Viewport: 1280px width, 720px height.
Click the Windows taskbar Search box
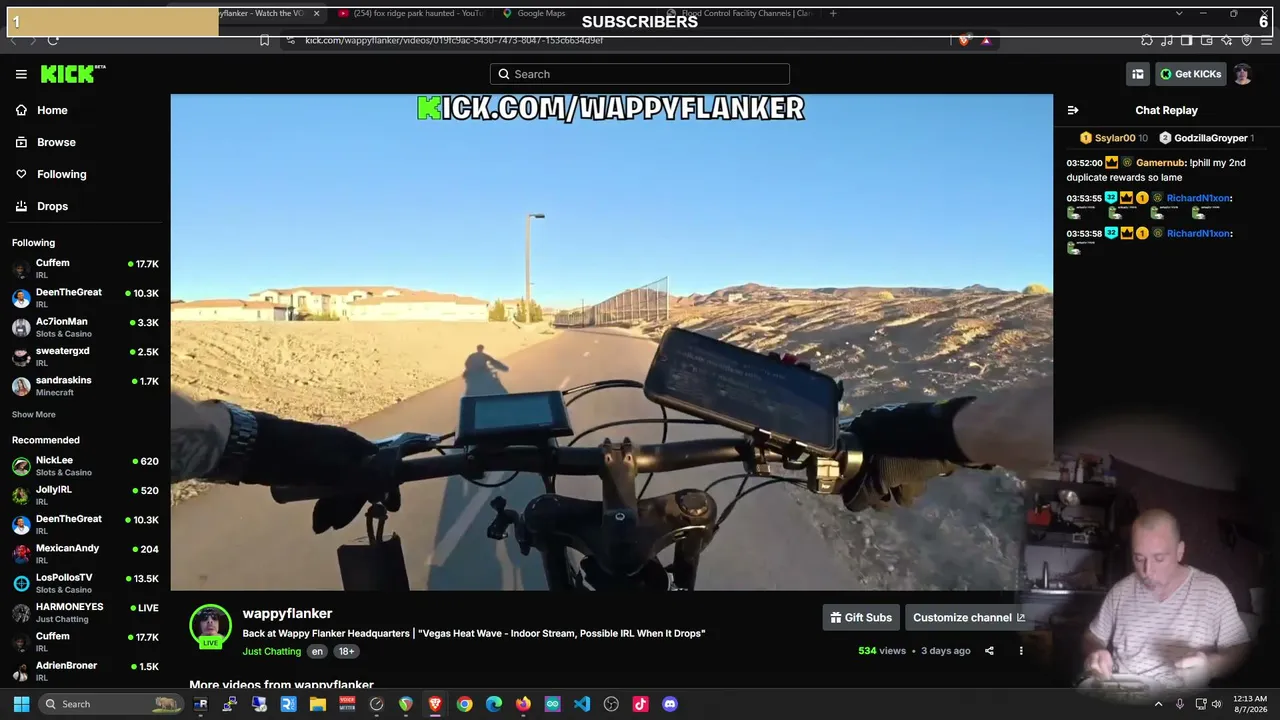[113, 704]
